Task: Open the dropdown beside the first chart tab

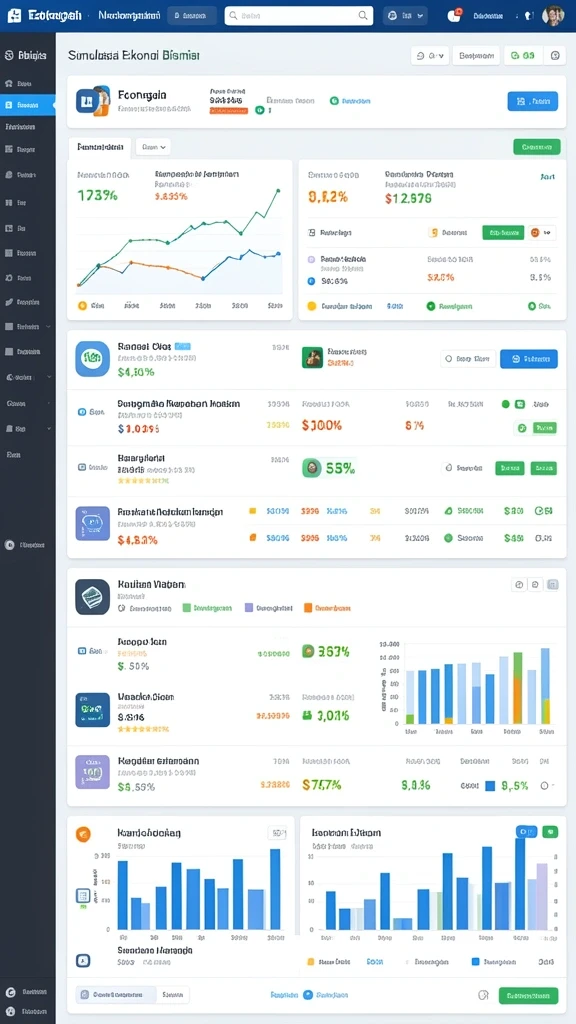Action: click(x=153, y=148)
